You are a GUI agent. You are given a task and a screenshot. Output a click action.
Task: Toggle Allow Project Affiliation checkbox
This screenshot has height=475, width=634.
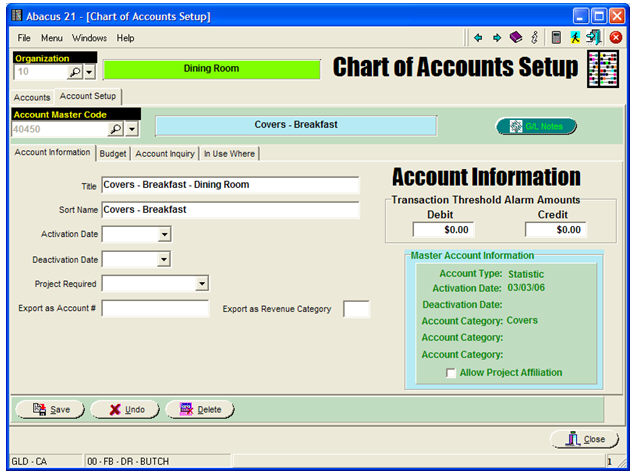[x=450, y=373]
